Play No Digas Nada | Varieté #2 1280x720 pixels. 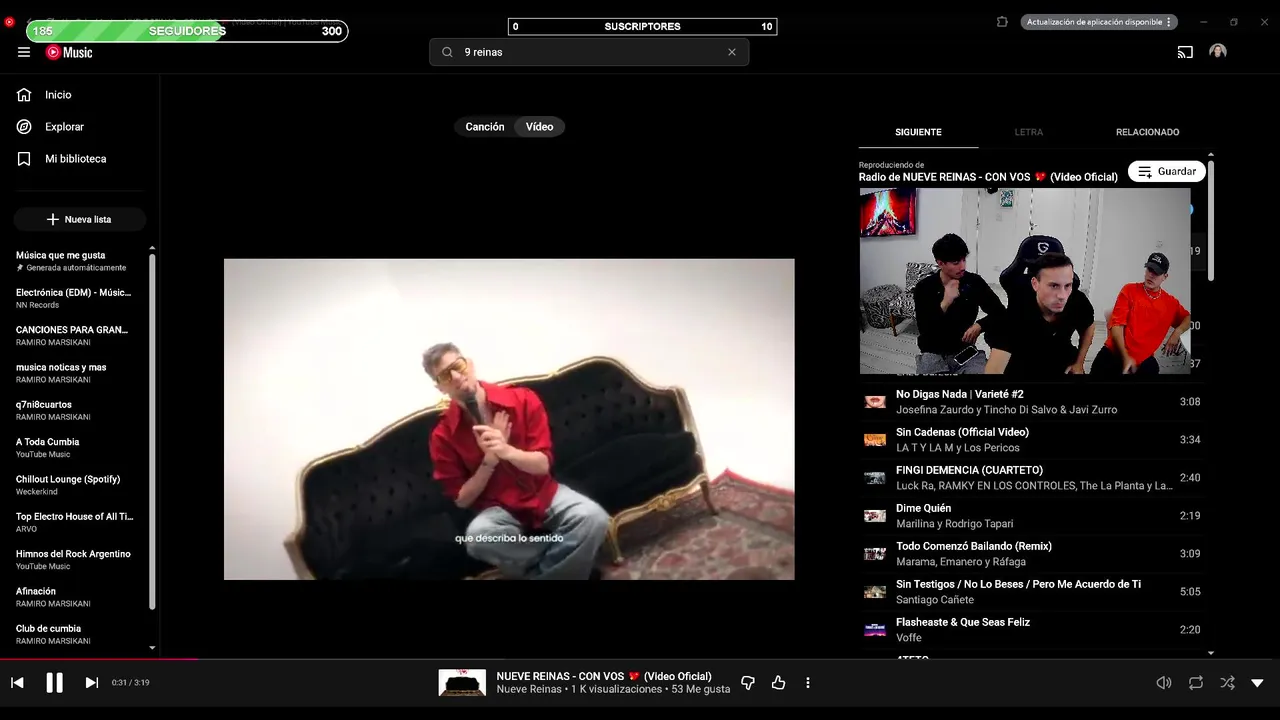1032,402
